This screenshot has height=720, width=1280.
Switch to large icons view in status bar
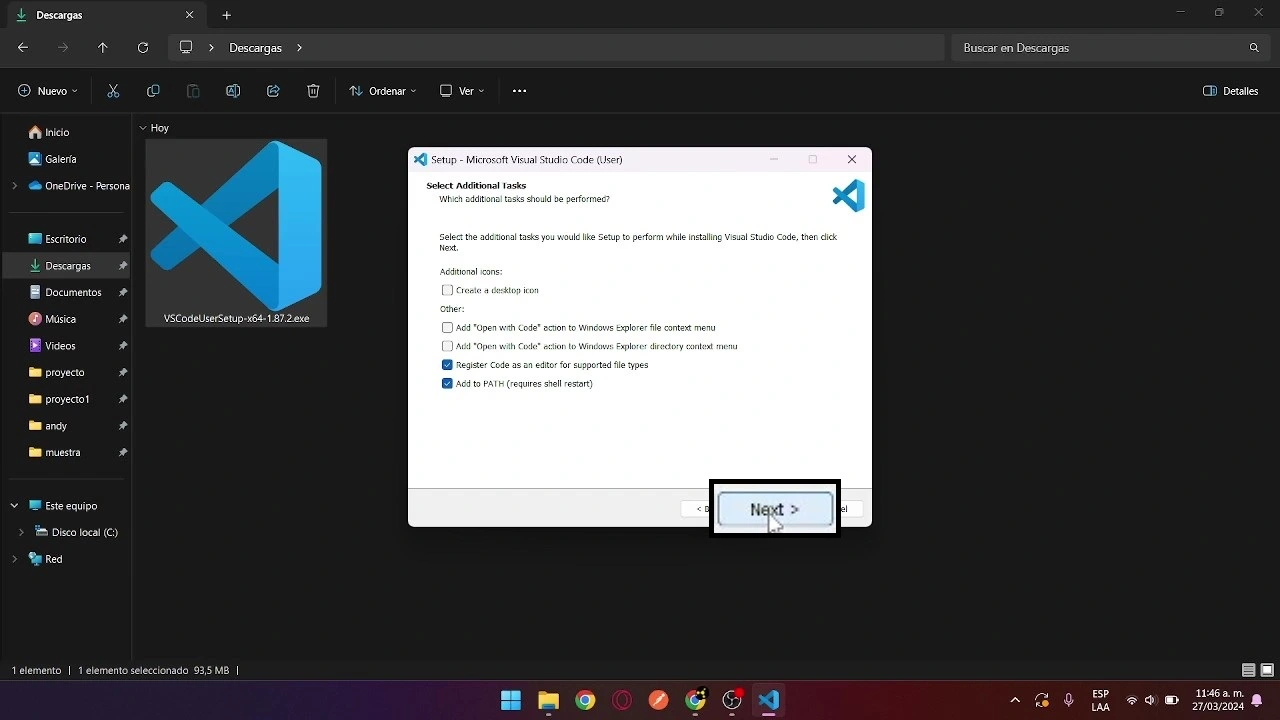click(x=1267, y=670)
